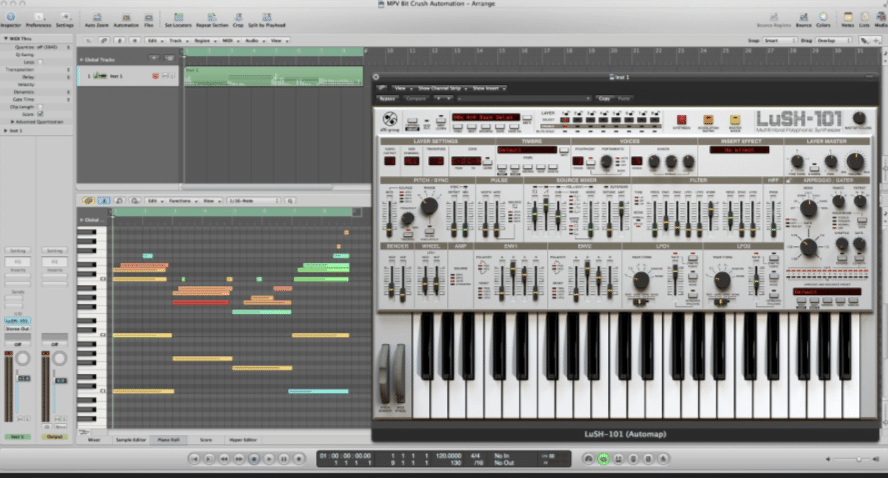Screen dimensions: 888x478
Task: Select layer 1 button in LuSH-101
Action: point(565,120)
